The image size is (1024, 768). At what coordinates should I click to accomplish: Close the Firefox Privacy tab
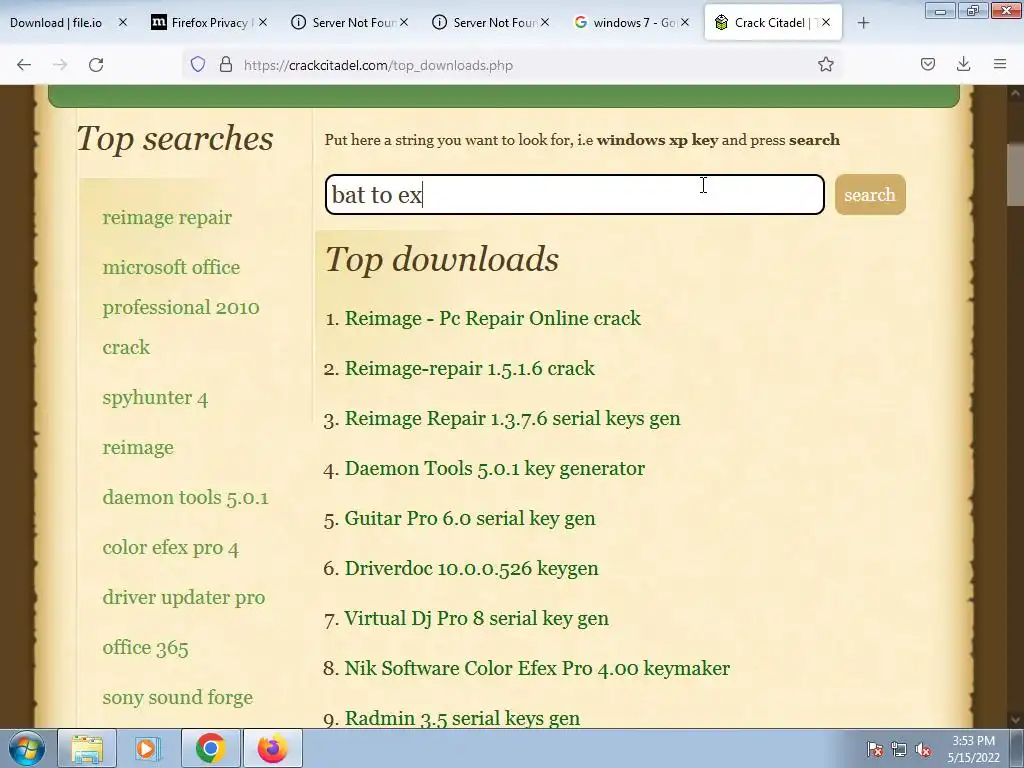263,22
